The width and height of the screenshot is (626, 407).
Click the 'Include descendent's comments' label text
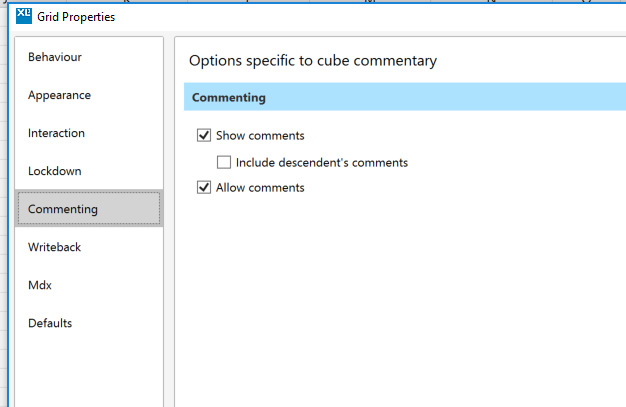[x=321, y=162]
